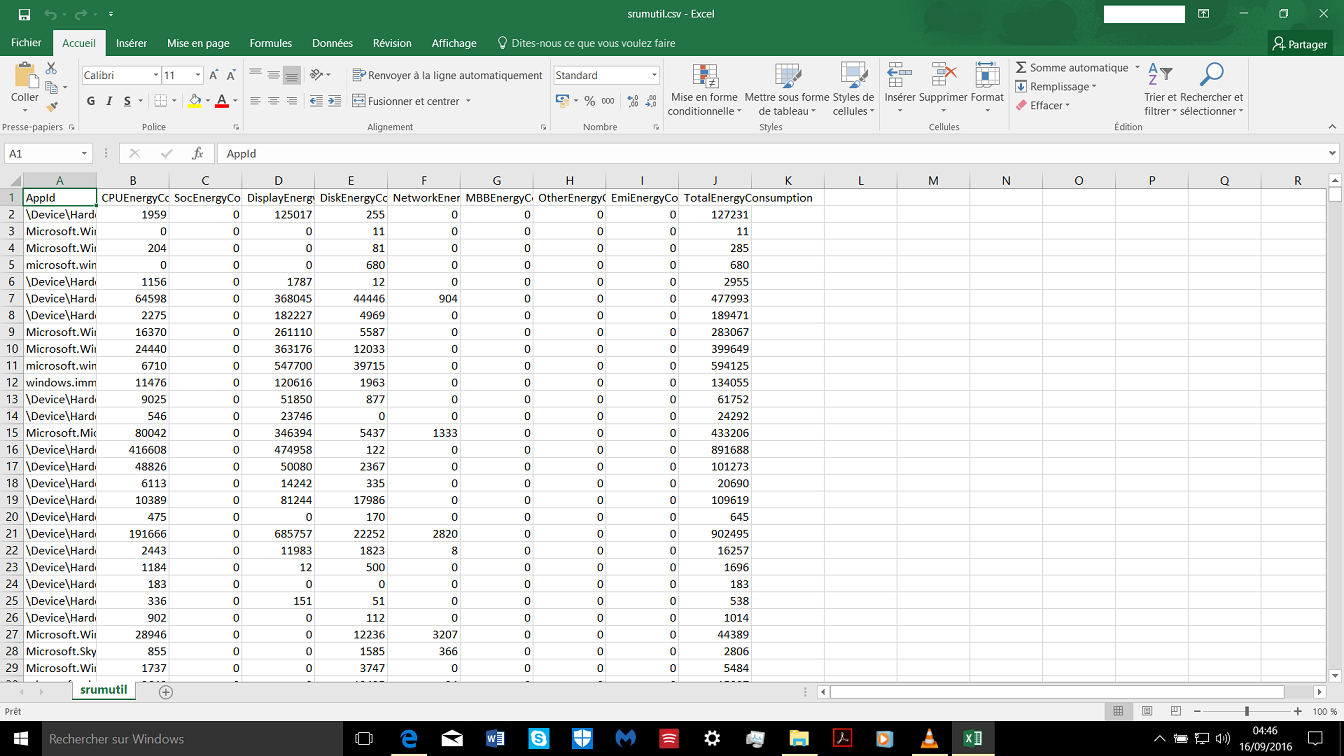Switch to the Données tab
This screenshot has height=756, width=1344.
(332, 43)
